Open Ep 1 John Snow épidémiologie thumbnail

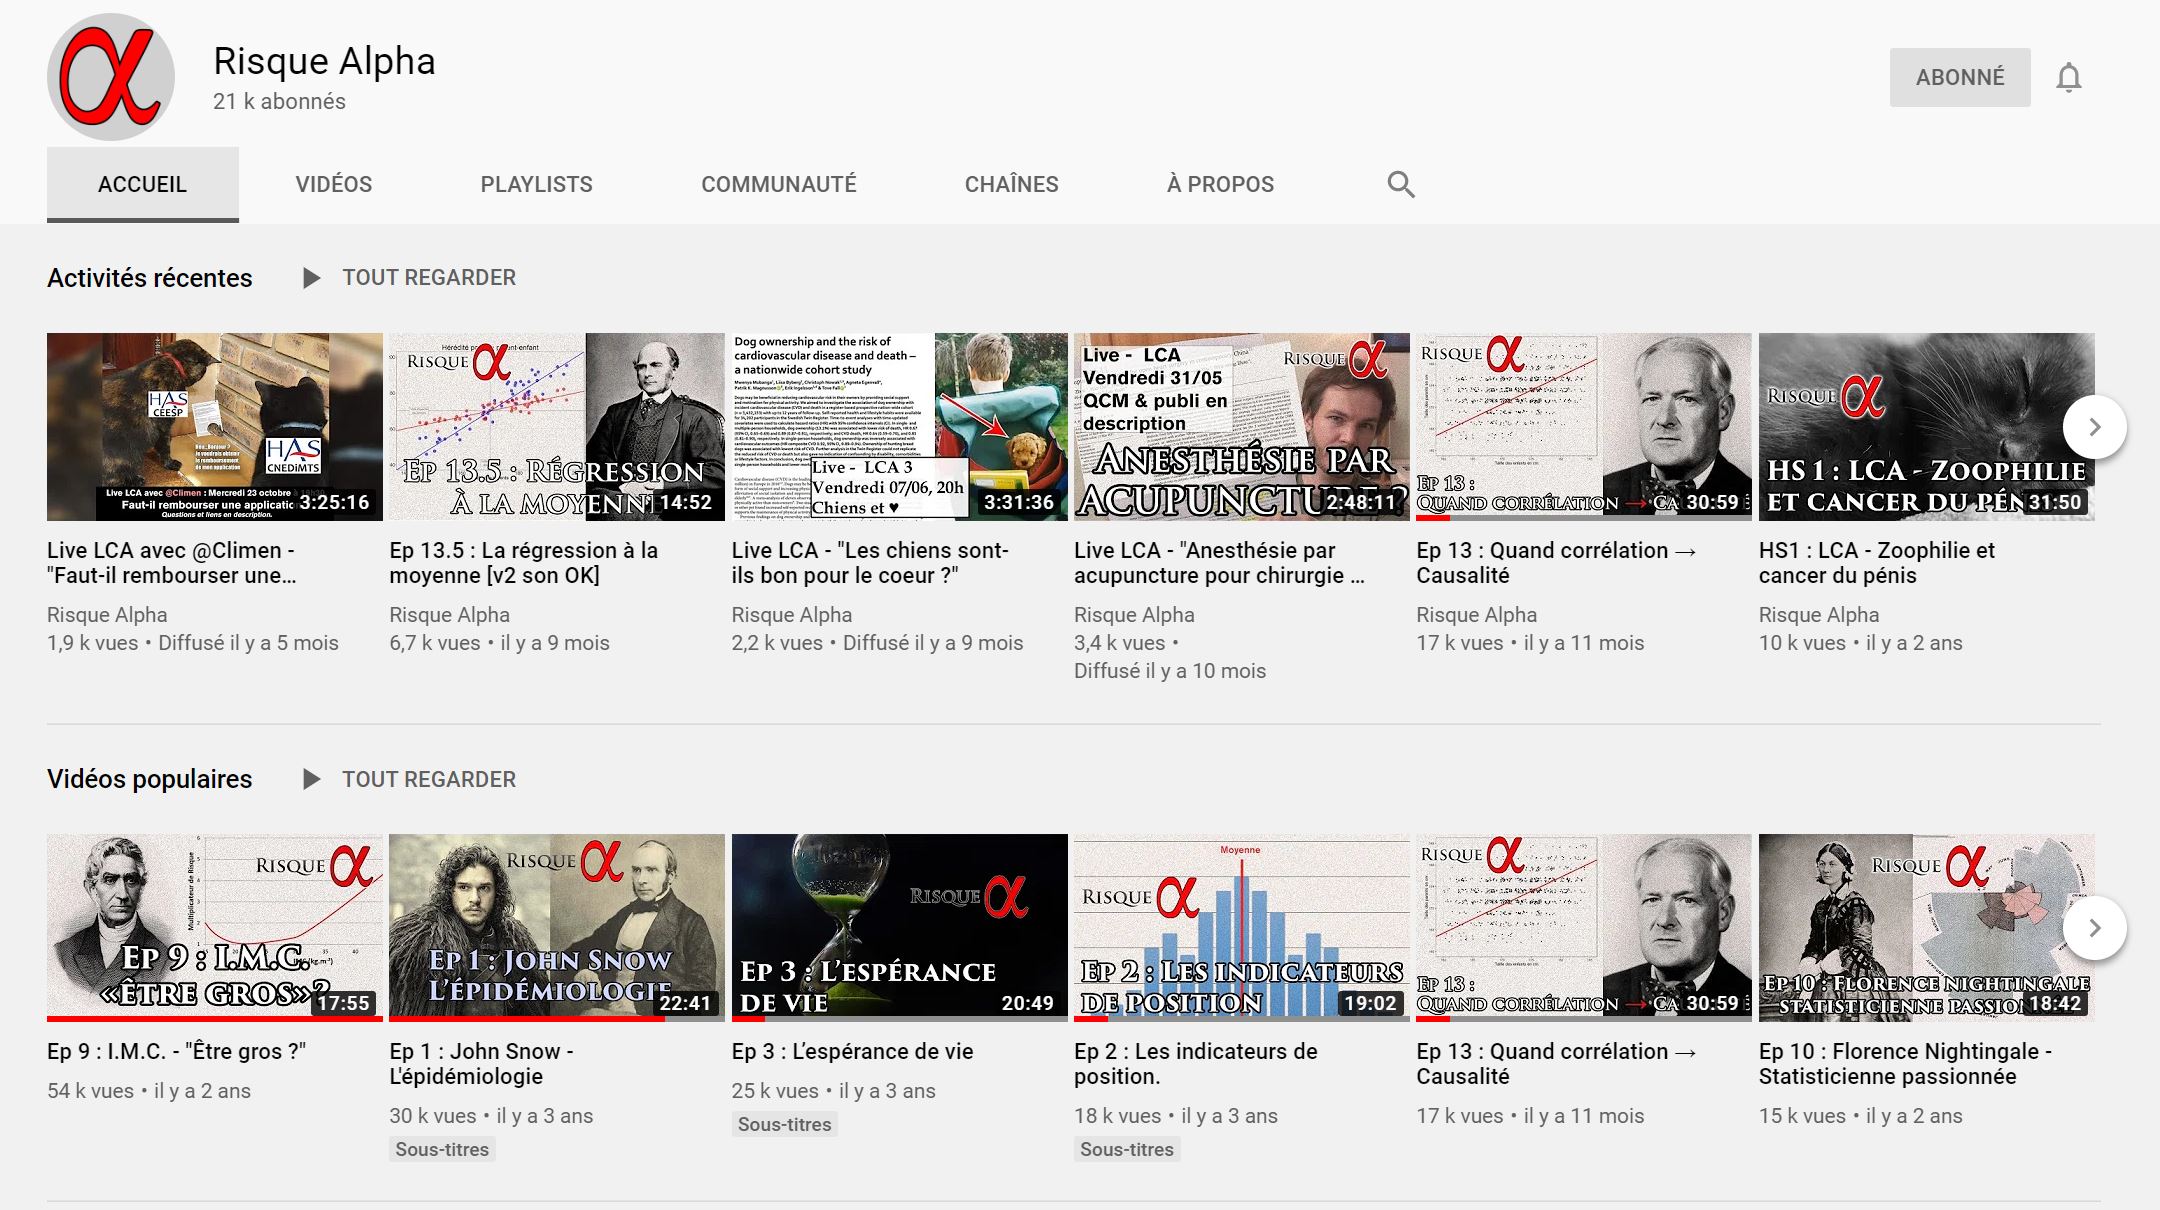click(557, 928)
